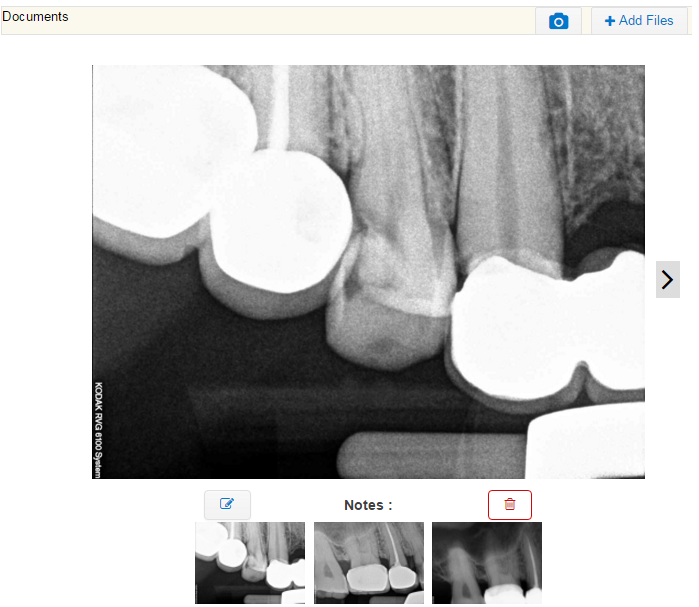Select the middle X-ray thumbnail
This screenshot has width=699, height=607.
369,563
